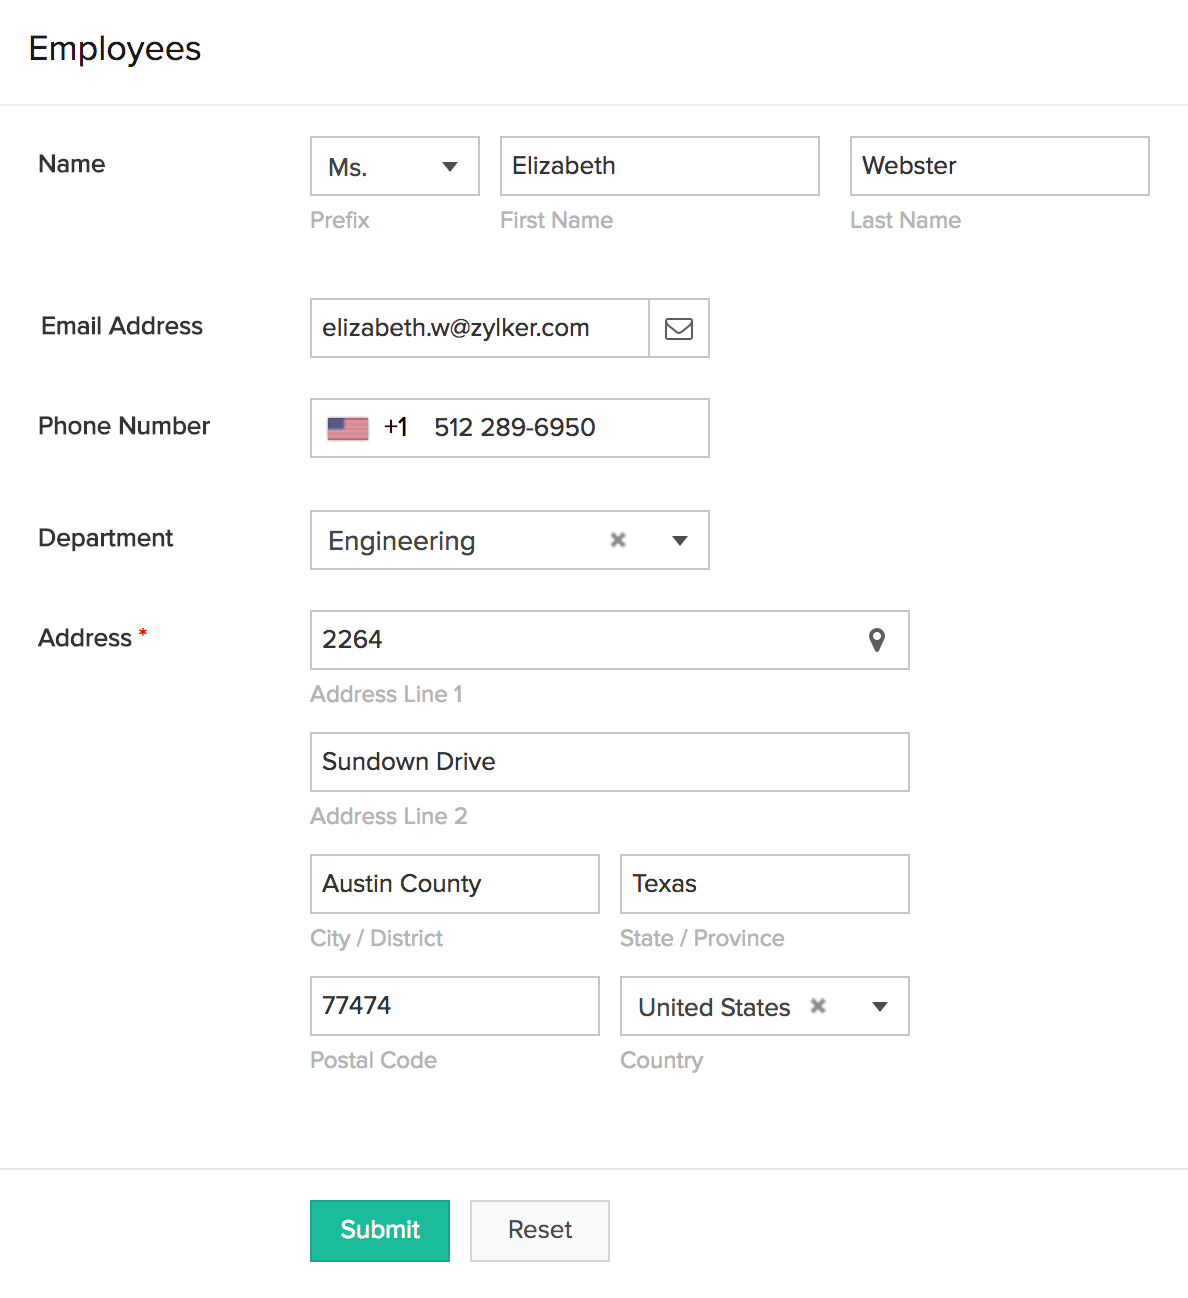Screen dimensions: 1188x1298
Task: Click the envelope icon beside the email field
Action: point(679,328)
